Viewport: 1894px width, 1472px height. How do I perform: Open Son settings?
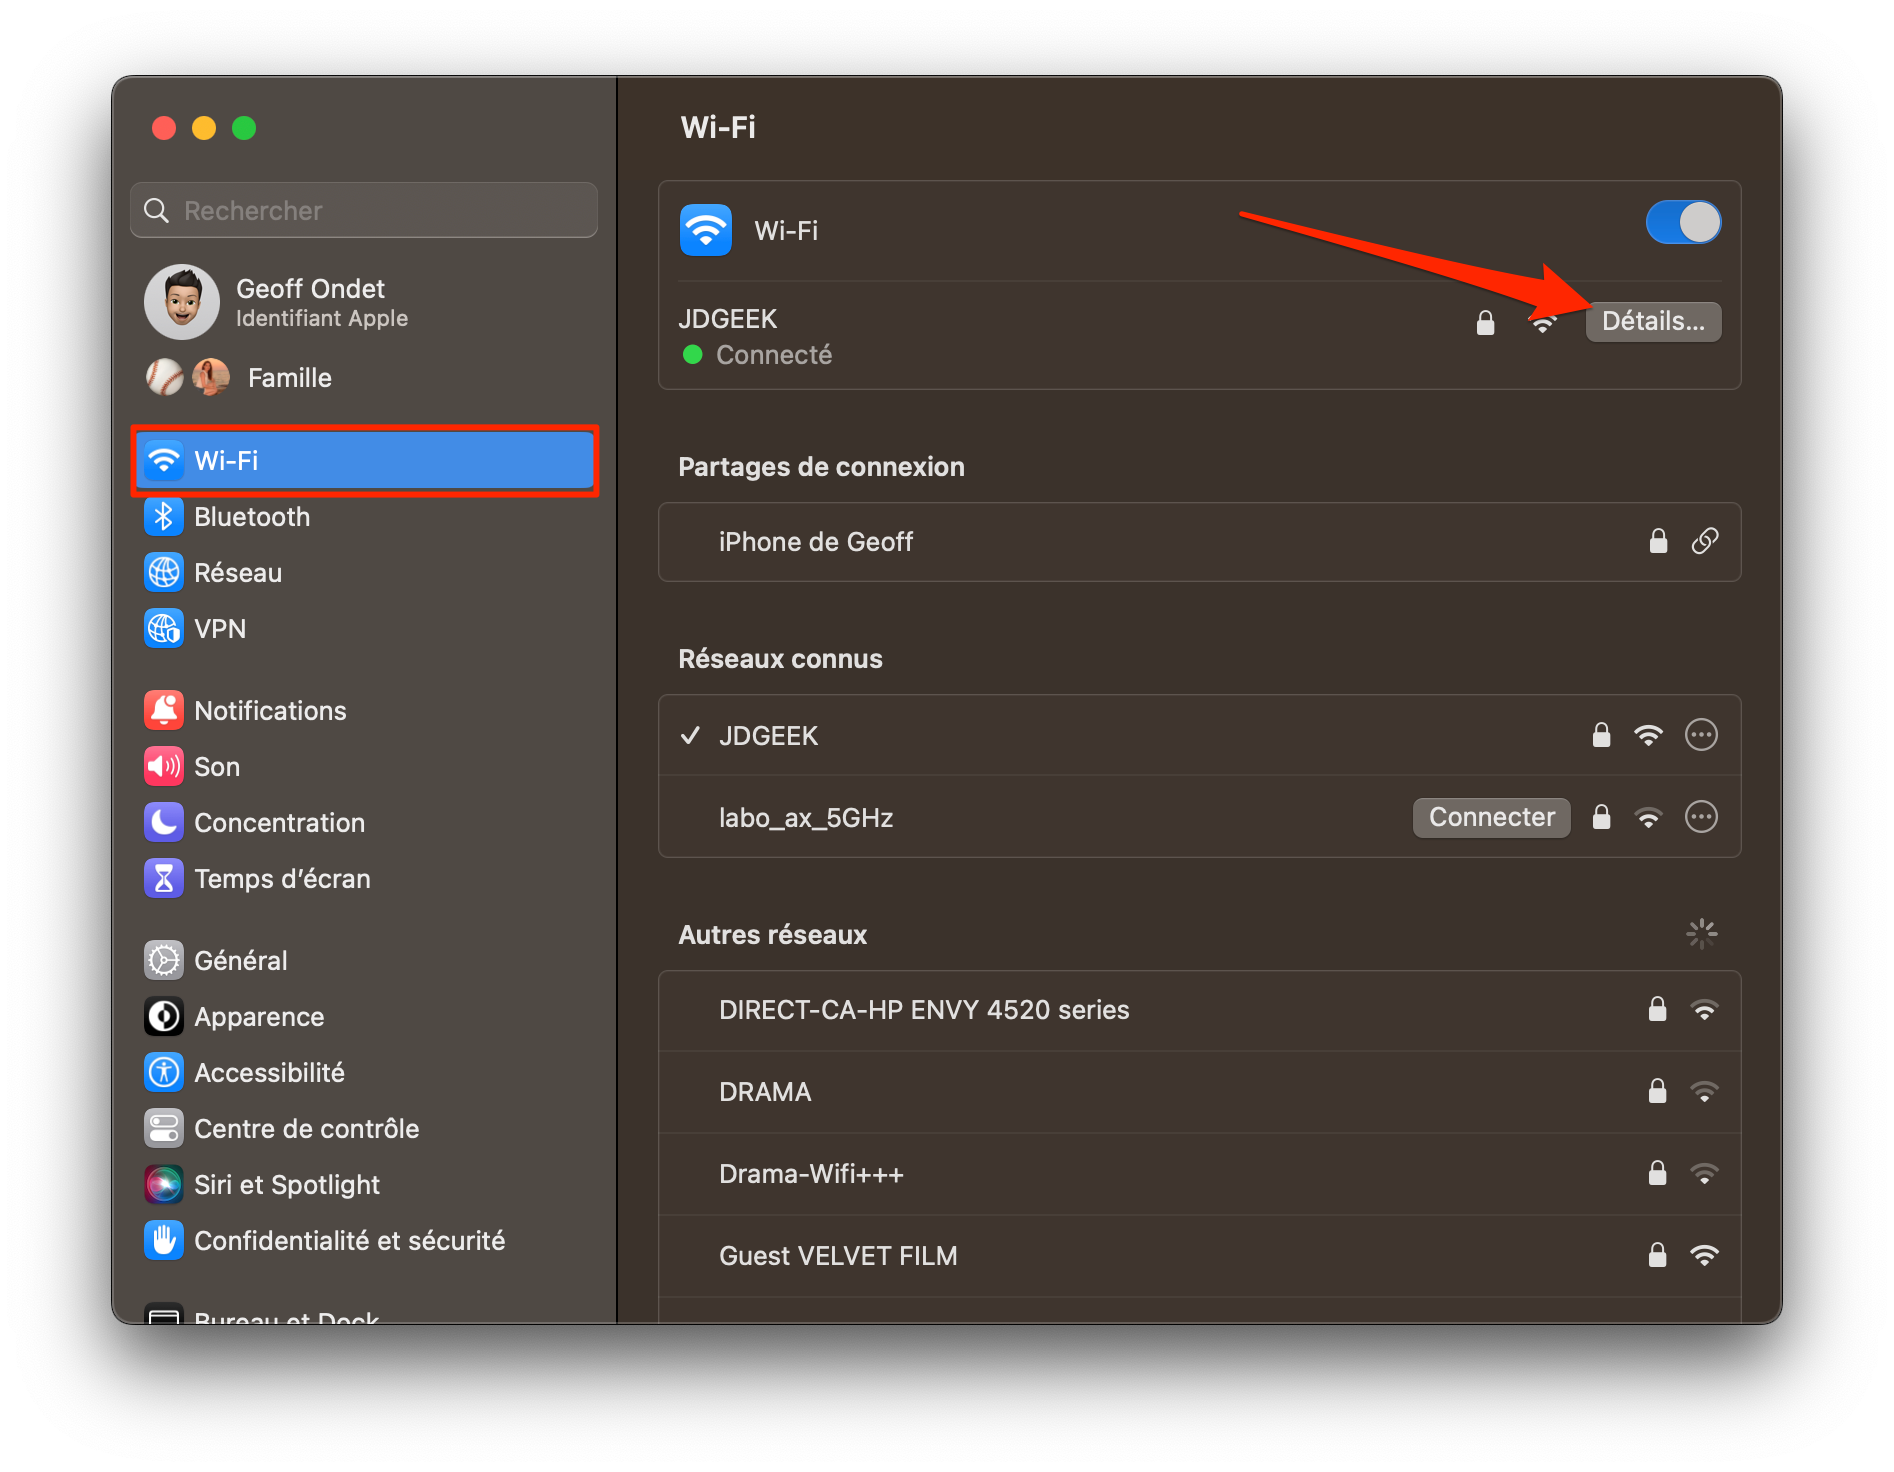click(x=365, y=767)
